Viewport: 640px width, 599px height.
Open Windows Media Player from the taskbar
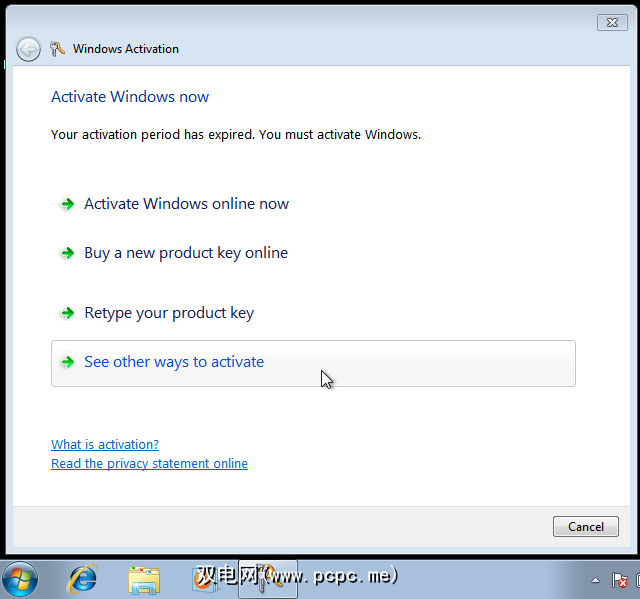tap(205, 579)
